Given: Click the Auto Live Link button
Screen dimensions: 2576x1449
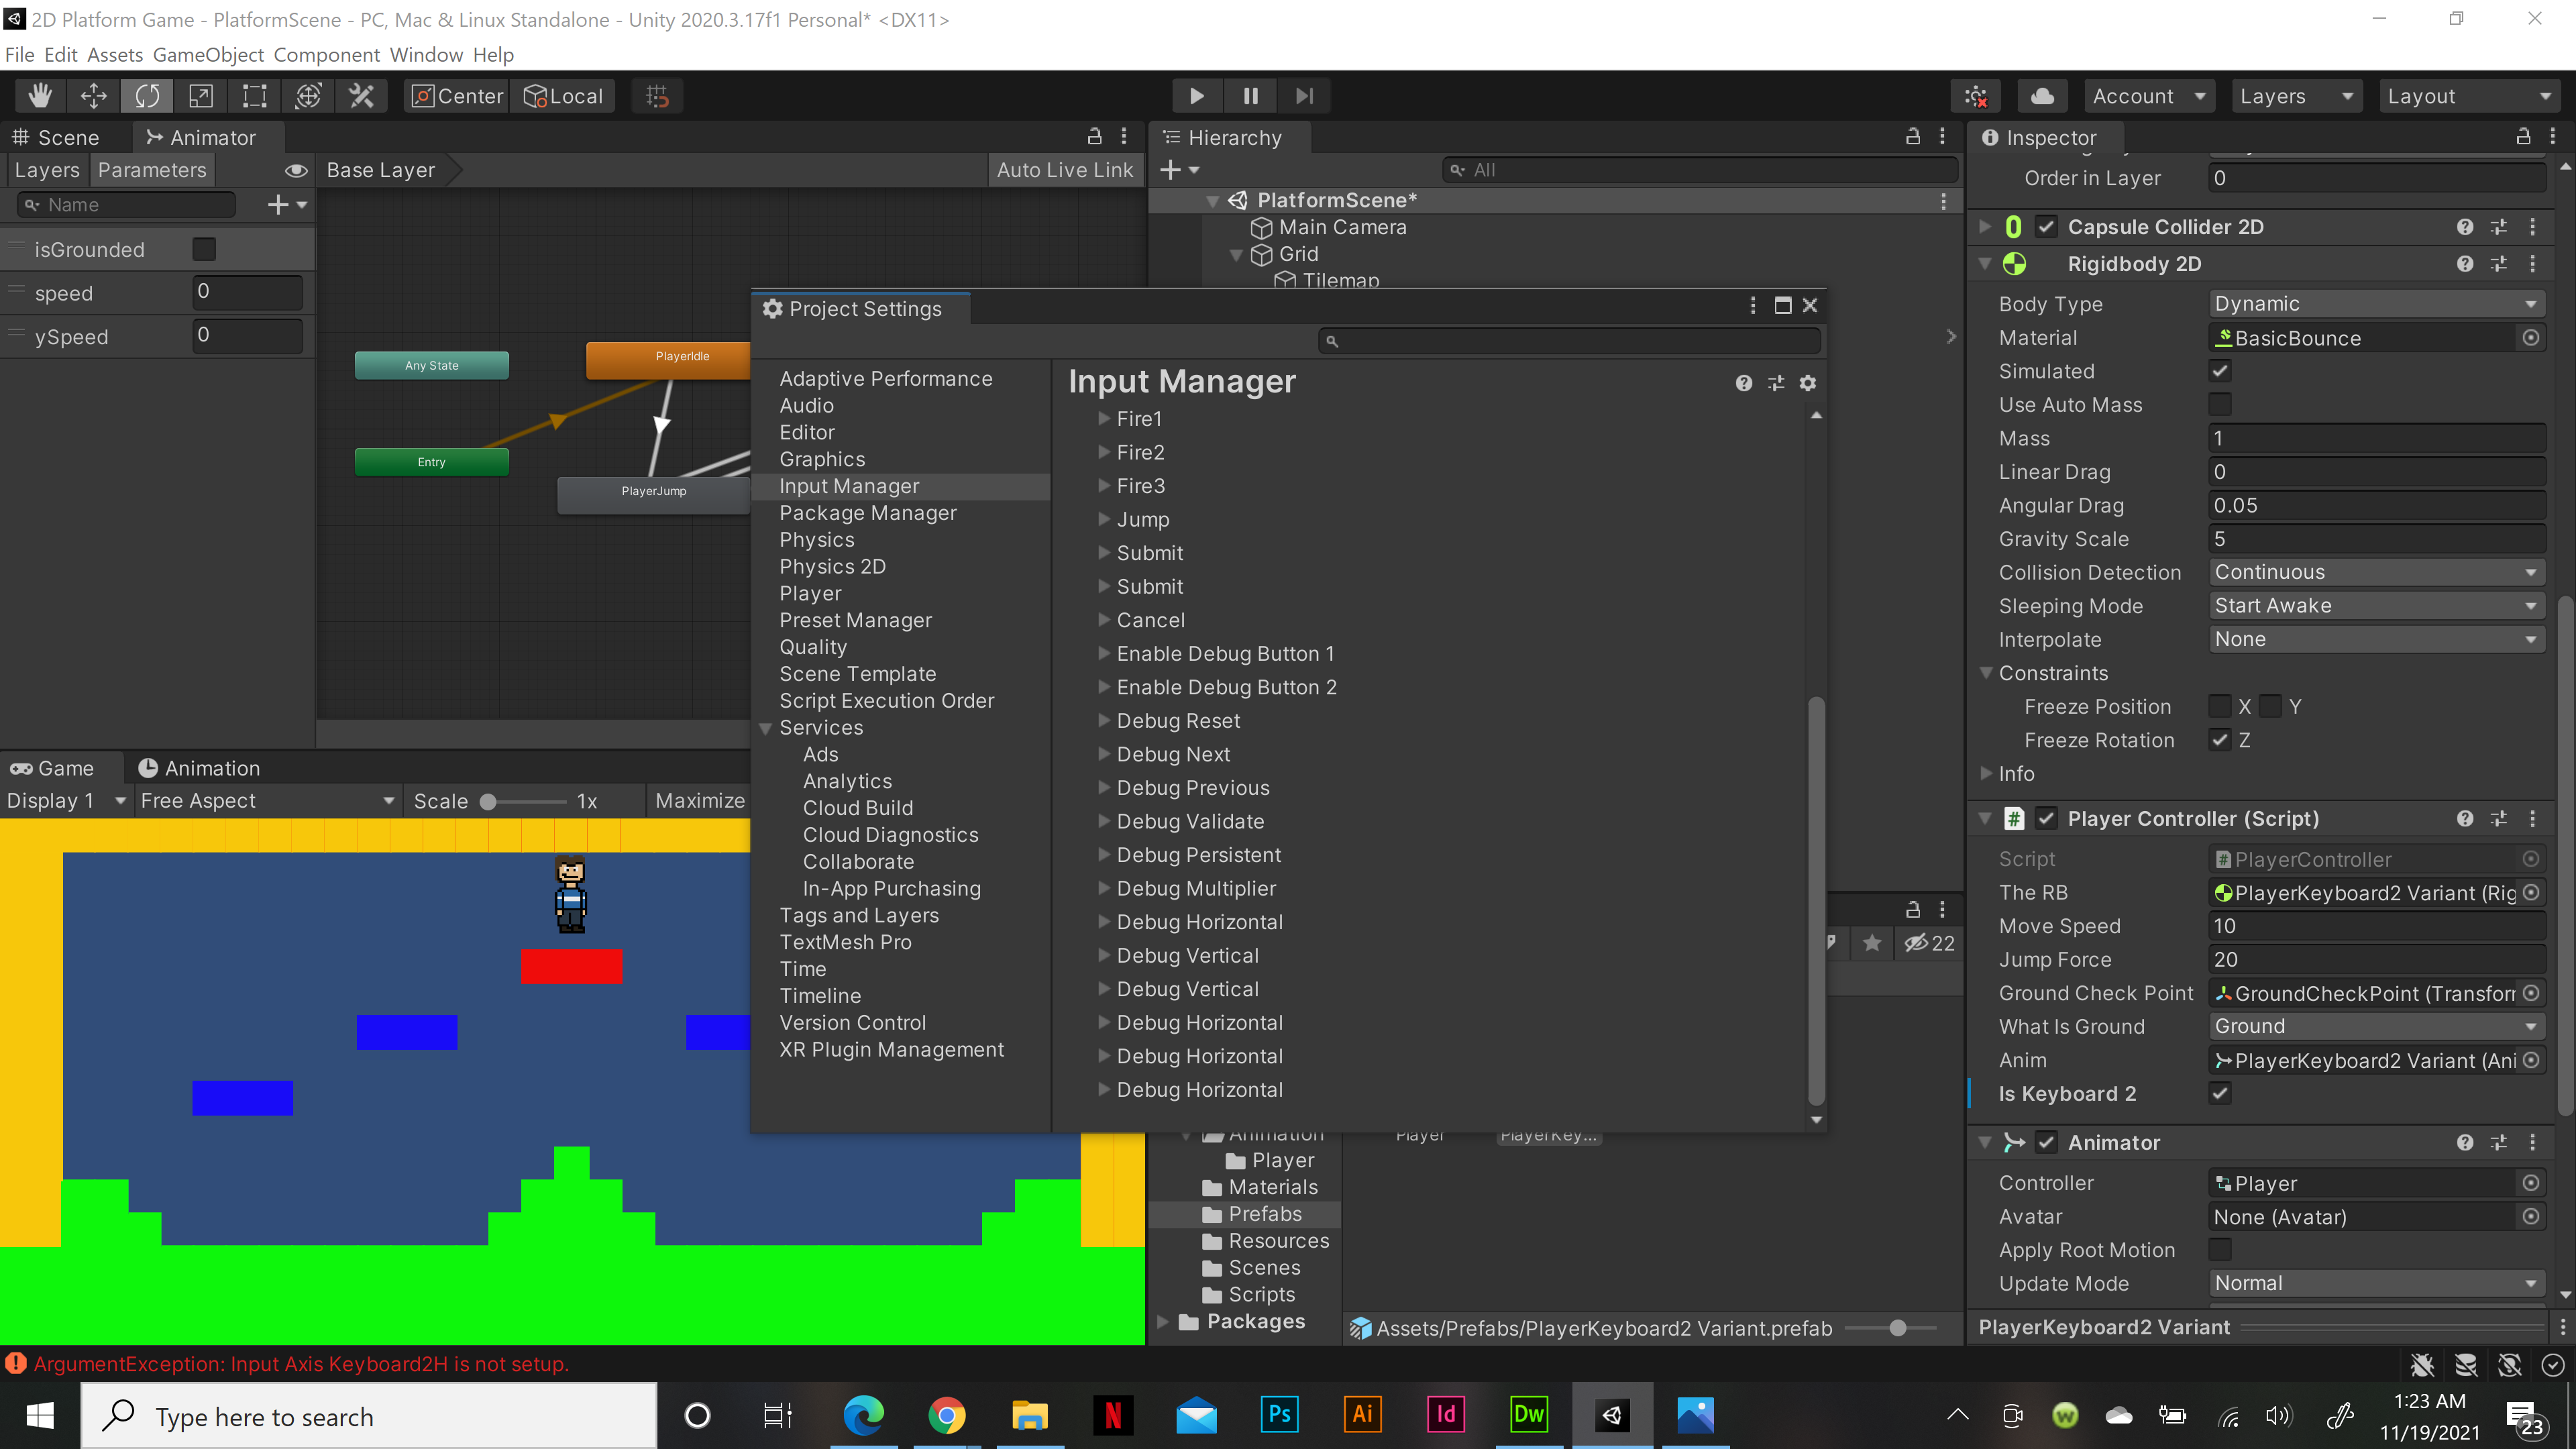Looking at the screenshot, I should [x=1064, y=170].
